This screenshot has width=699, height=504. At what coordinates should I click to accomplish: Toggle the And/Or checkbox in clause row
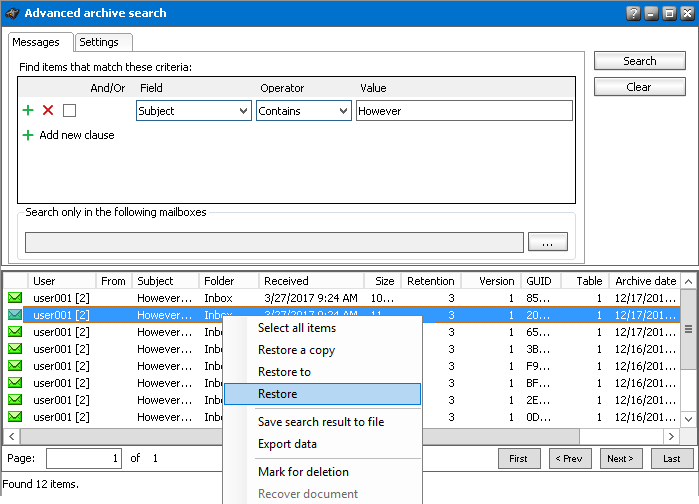[69, 110]
